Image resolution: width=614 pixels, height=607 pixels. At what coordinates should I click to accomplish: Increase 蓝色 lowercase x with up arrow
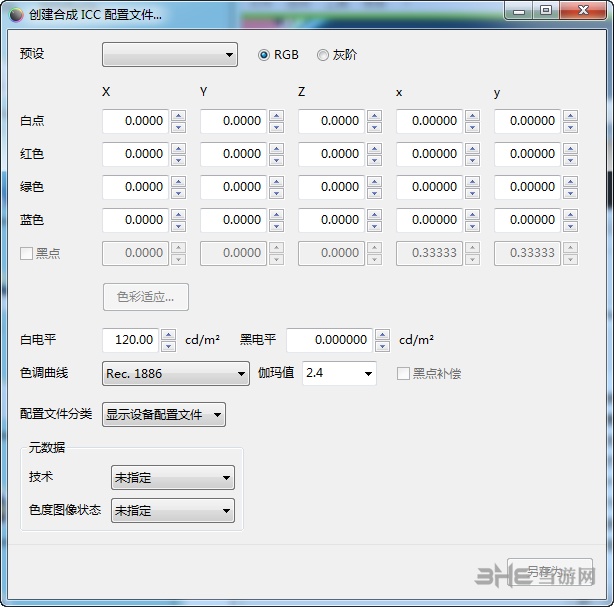click(472, 214)
